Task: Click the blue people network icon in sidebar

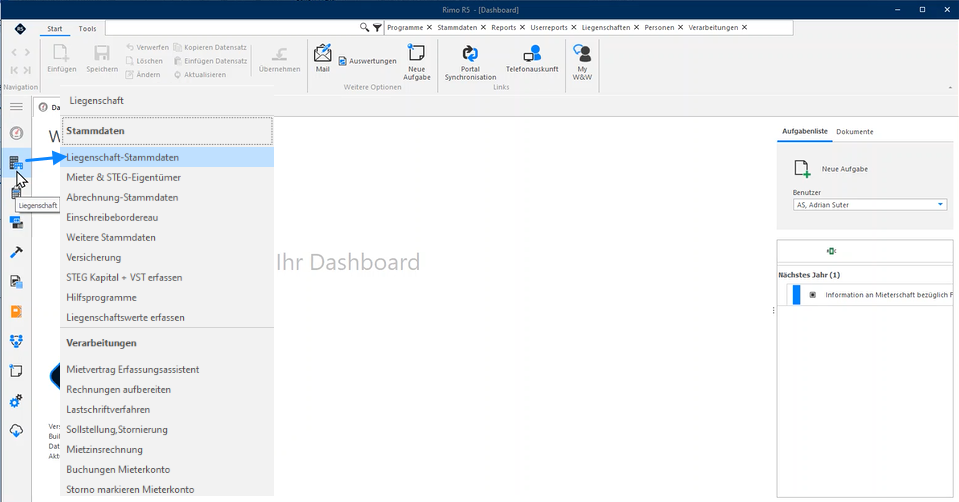Action: tap(17, 341)
